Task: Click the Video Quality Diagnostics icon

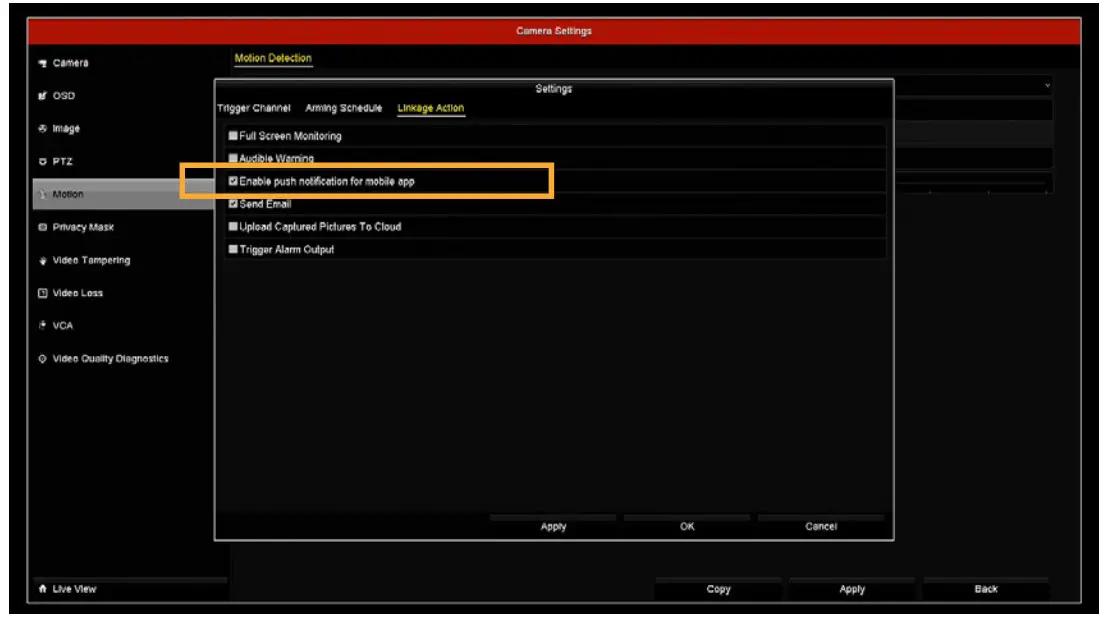Action: tap(42, 359)
